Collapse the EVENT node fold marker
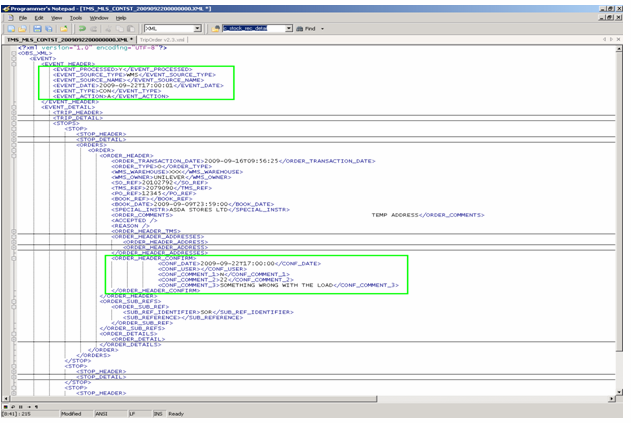 pos(14,59)
